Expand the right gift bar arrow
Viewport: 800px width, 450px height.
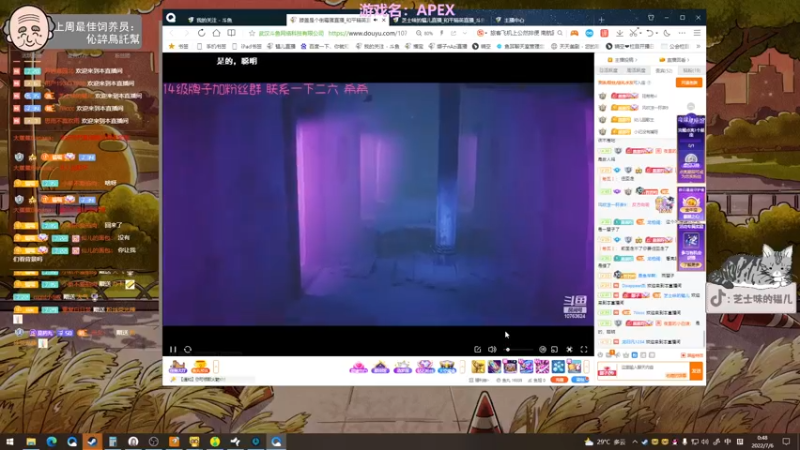(587, 366)
